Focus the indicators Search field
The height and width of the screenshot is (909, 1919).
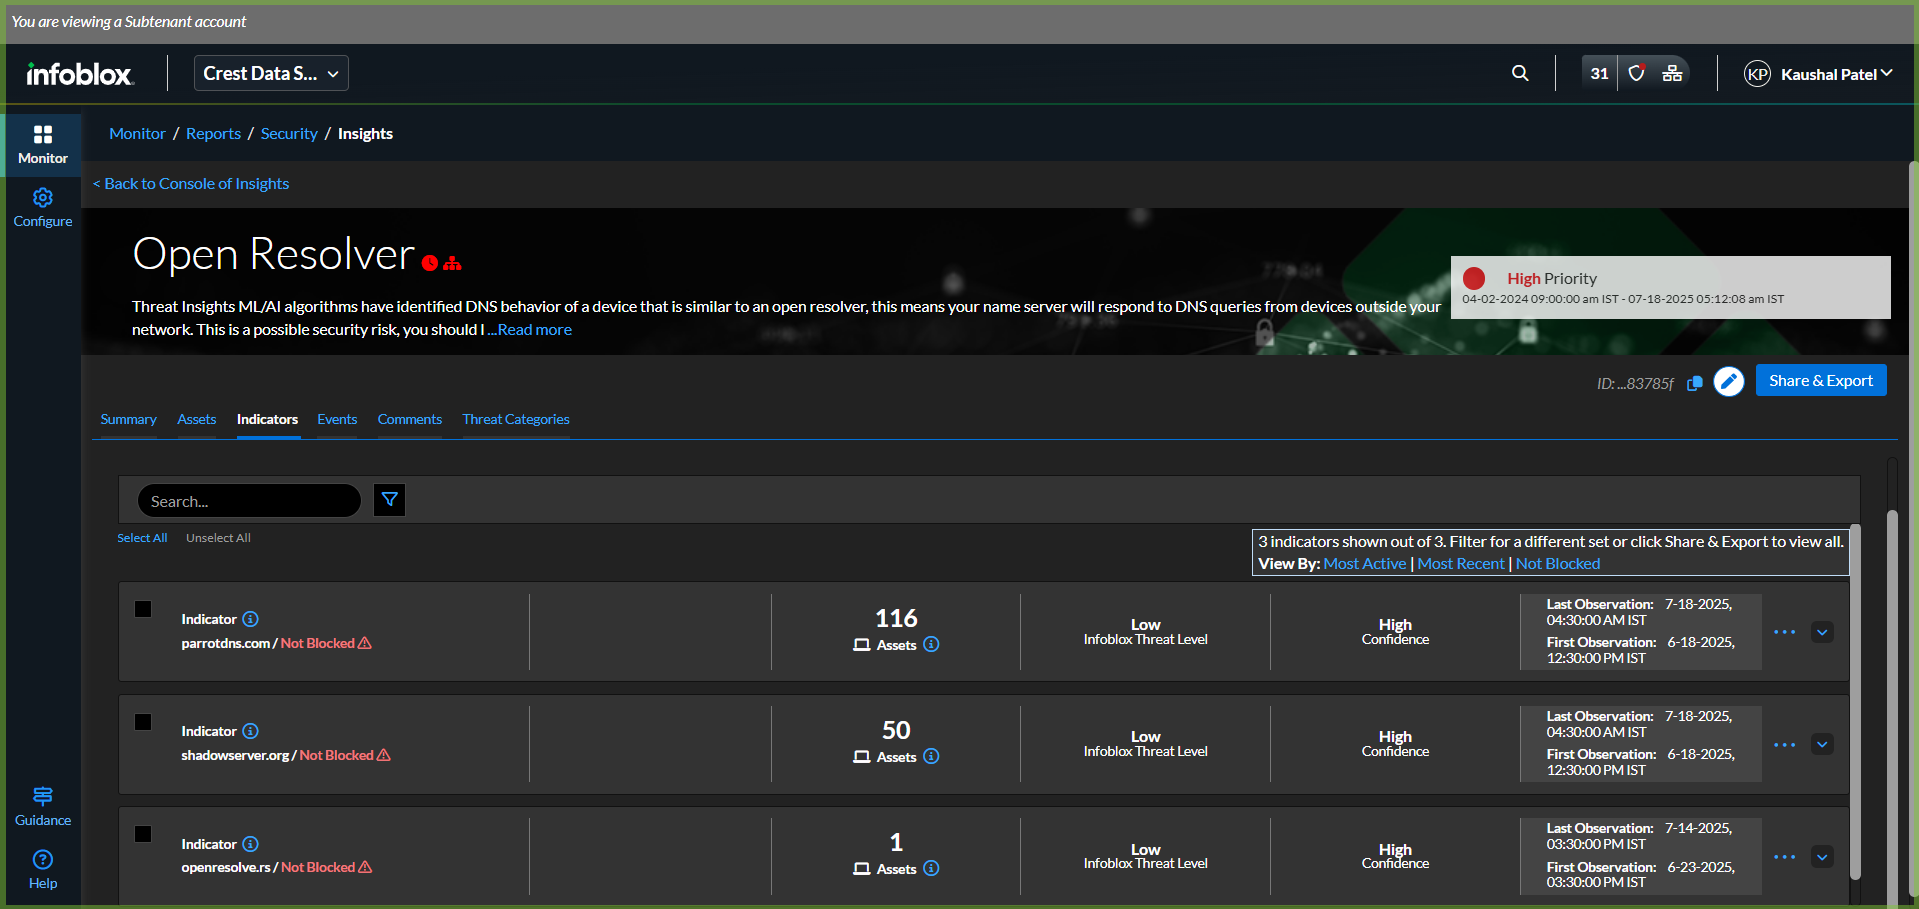click(249, 500)
